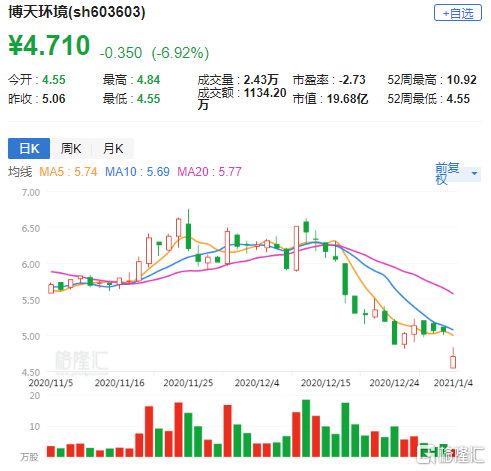Click the 6.50 price axis label
The height and width of the screenshot is (471, 491).
coord(31,228)
